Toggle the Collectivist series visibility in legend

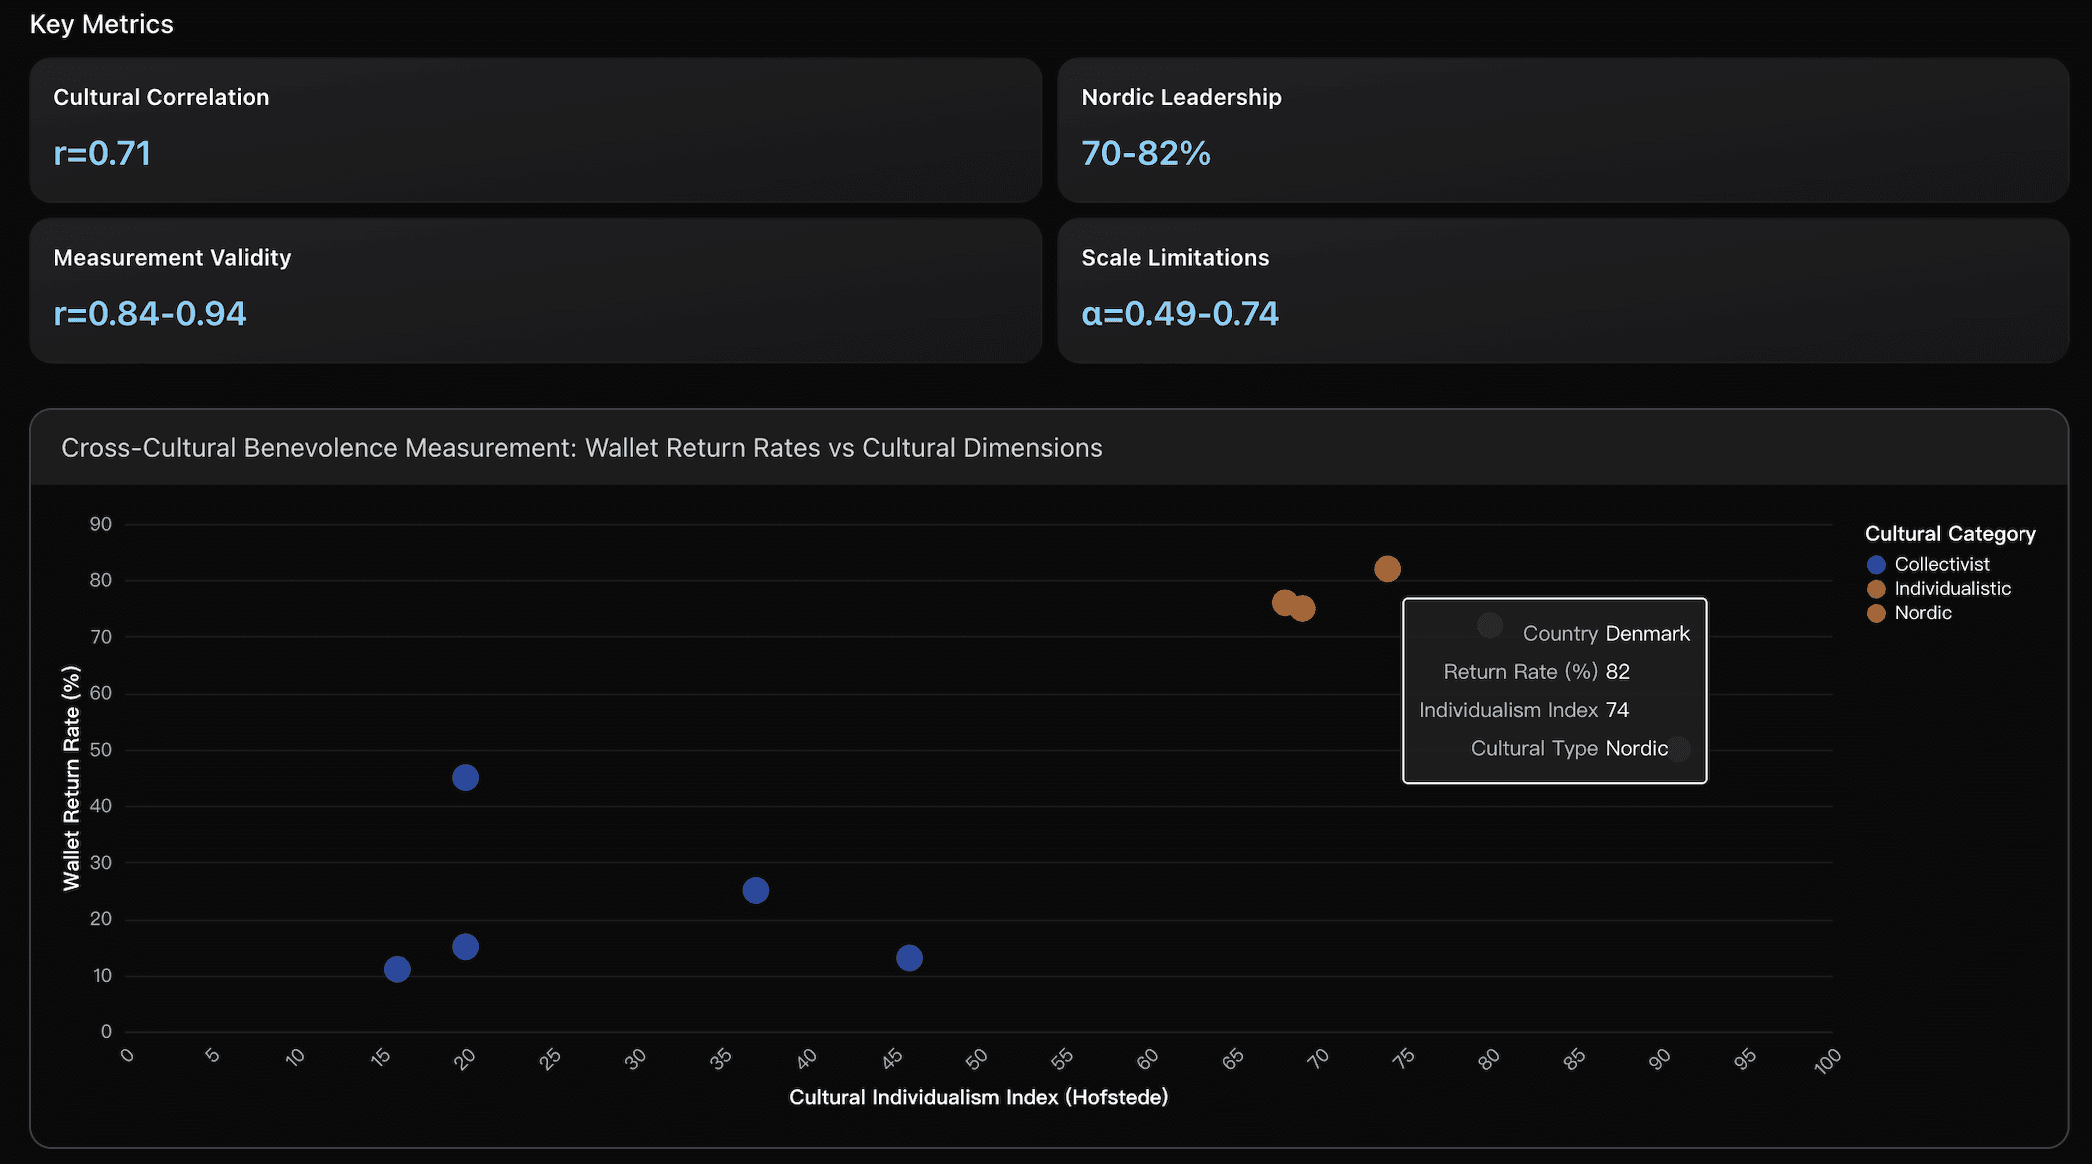click(x=1941, y=564)
